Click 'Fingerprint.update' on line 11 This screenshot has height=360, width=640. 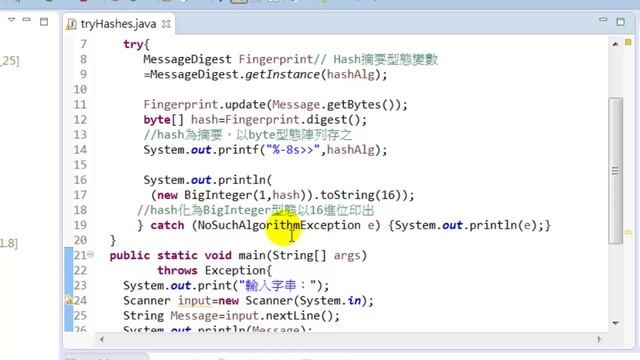point(205,104)
